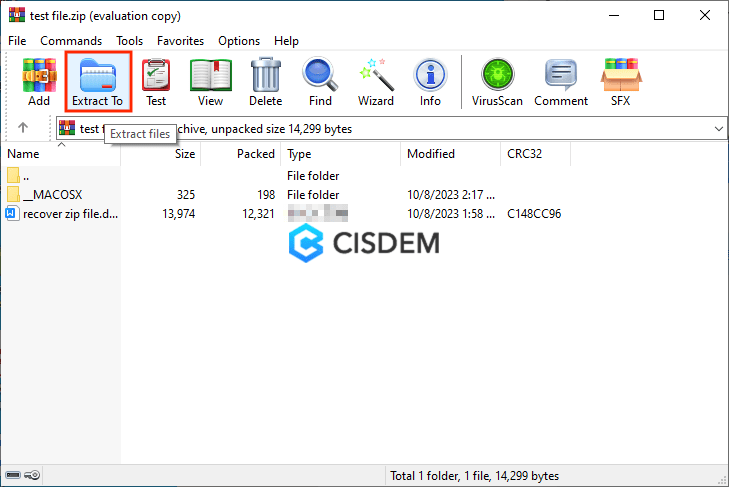Start VirusScan on the archive

pos(497,82)
